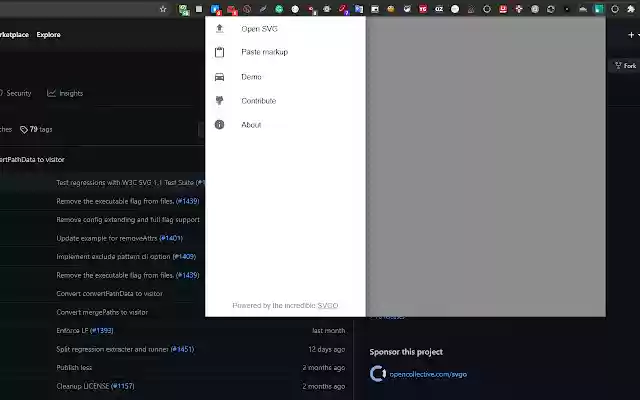Select Paste markup menu entry
This screenshot has height=400, width=640.
tap(285, 52)
